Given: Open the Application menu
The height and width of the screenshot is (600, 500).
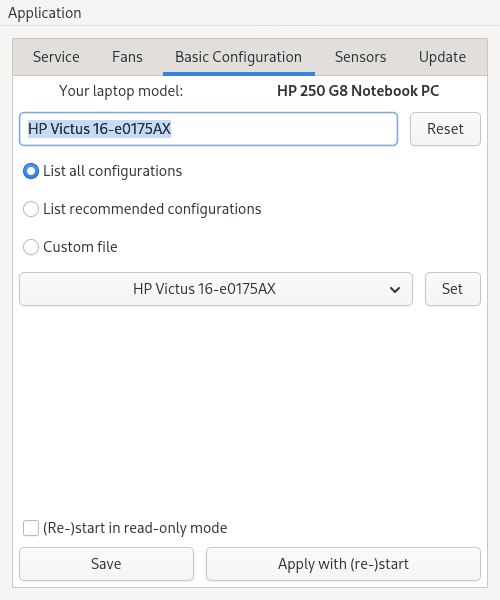Looking at the screenshot, I should coord(44,13).
